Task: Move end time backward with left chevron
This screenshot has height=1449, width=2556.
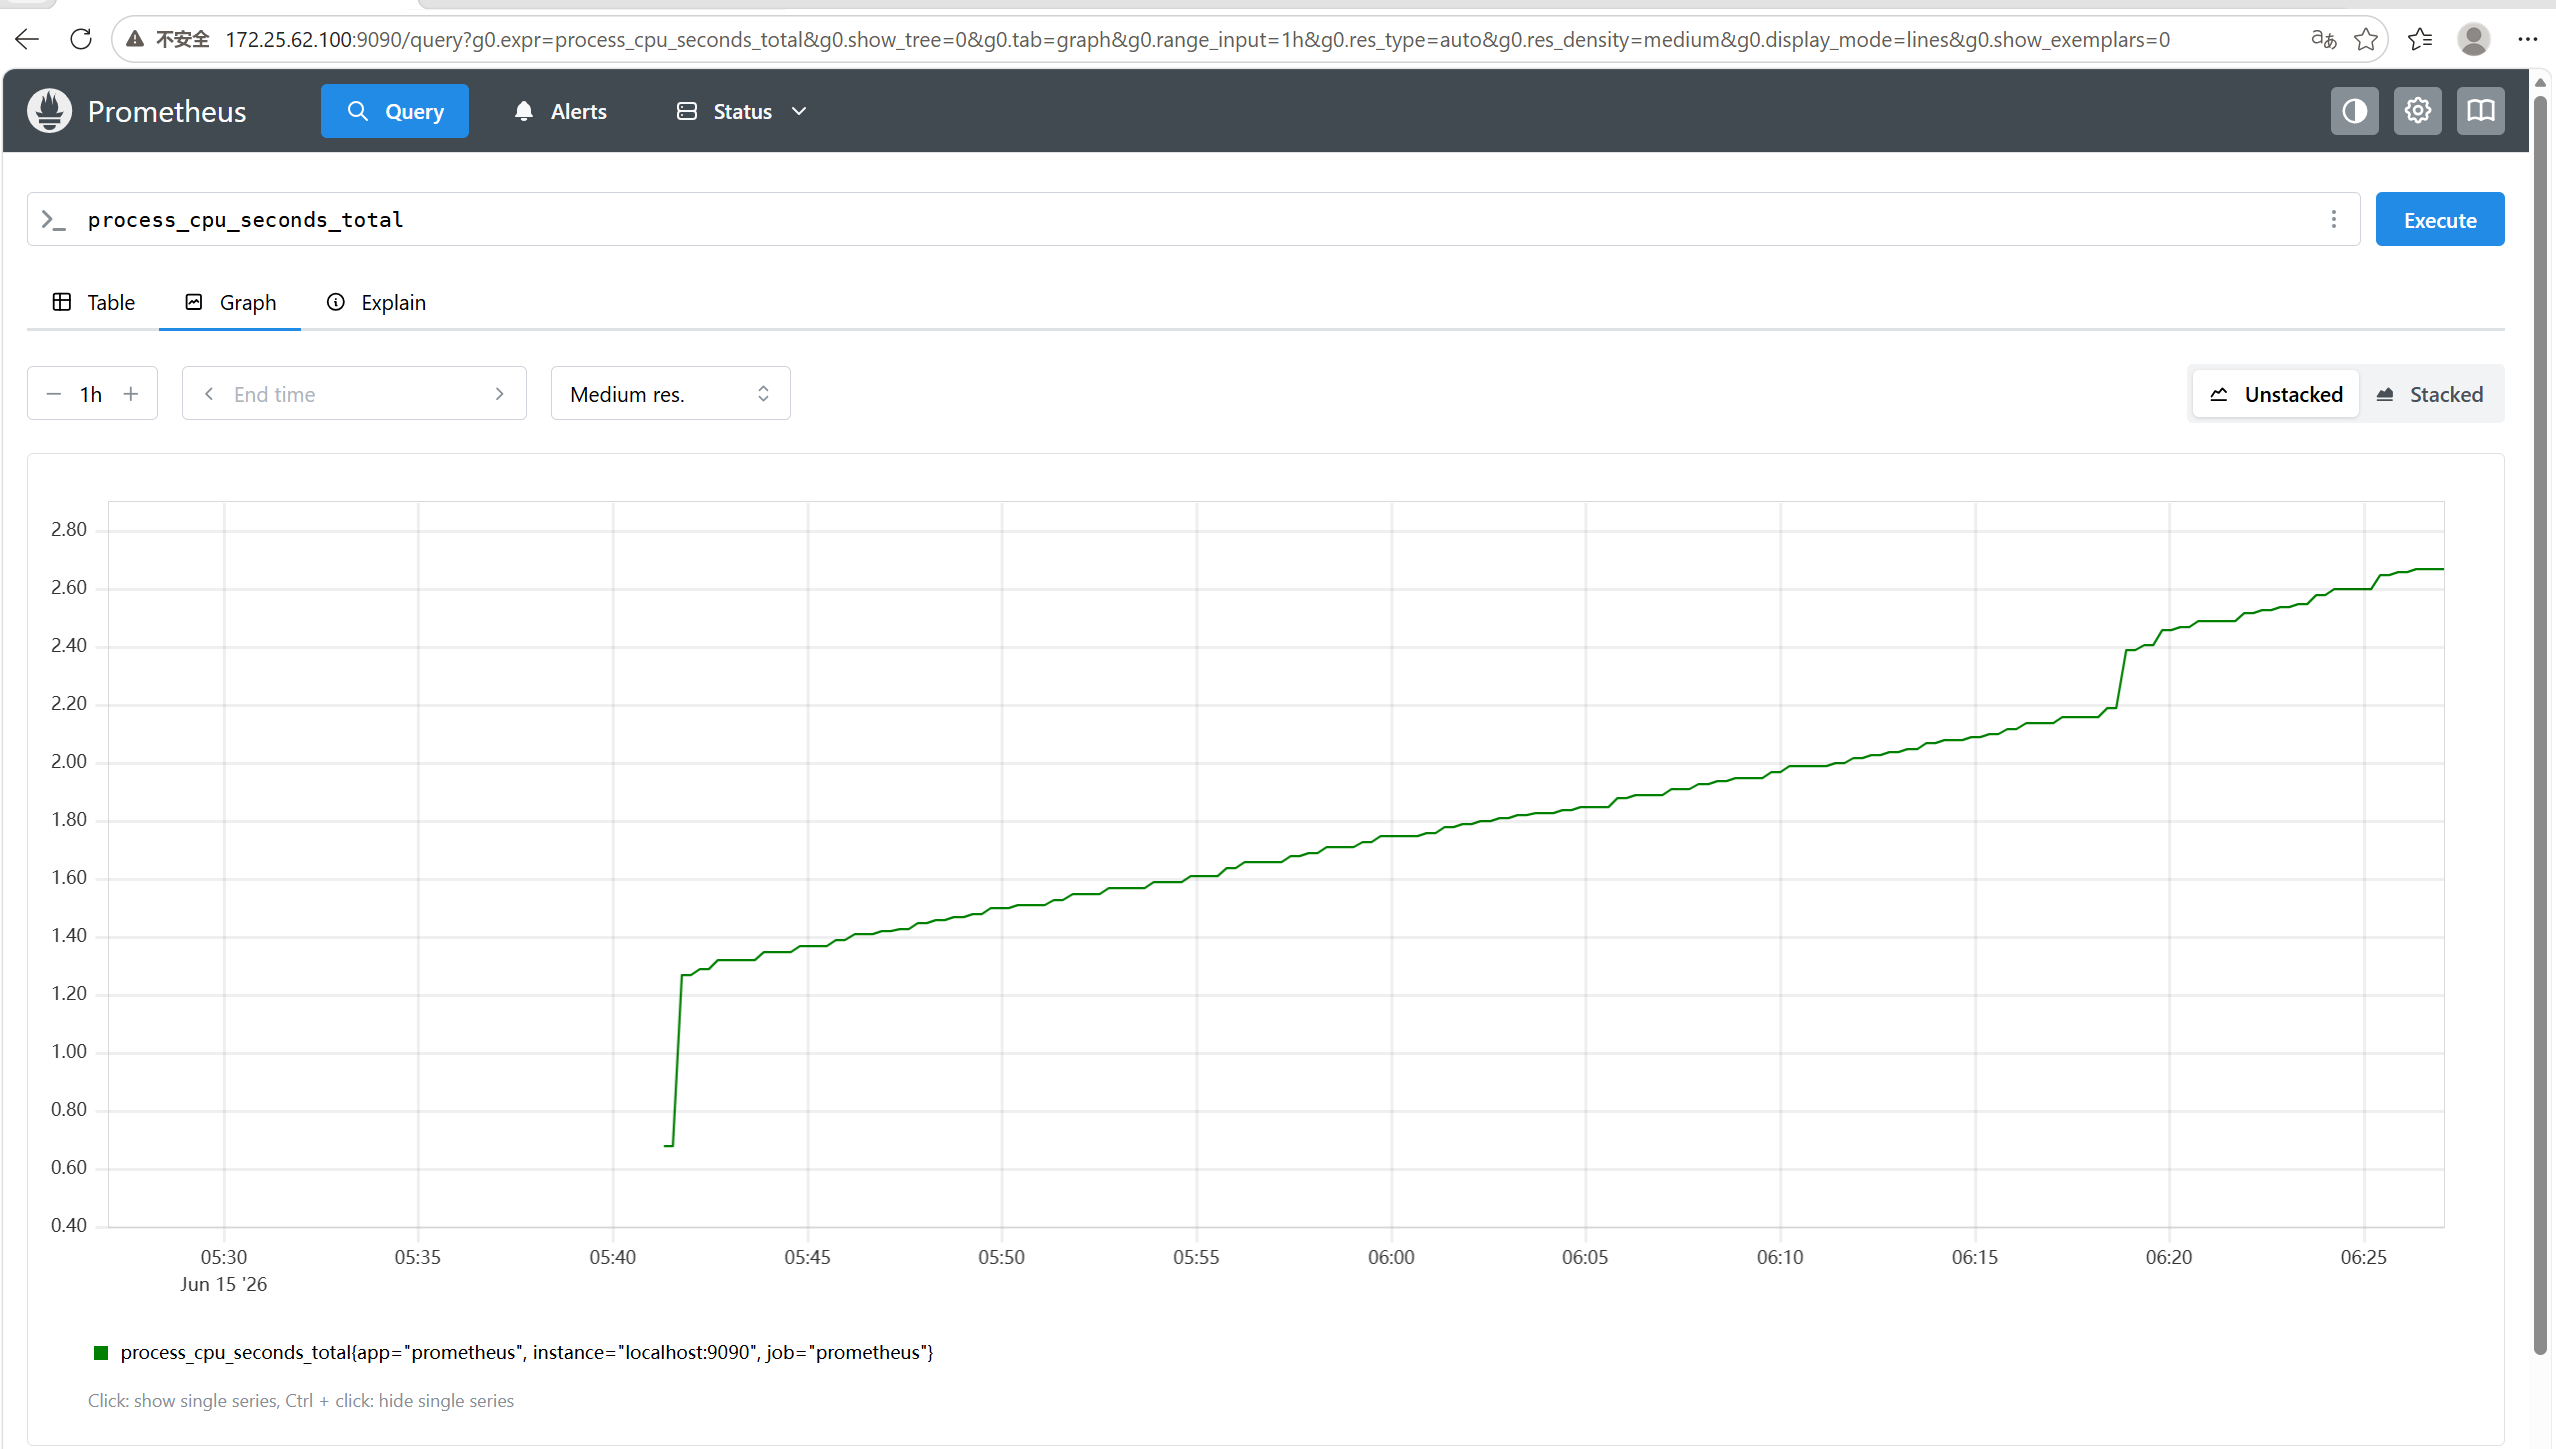Action: point(209,394)
